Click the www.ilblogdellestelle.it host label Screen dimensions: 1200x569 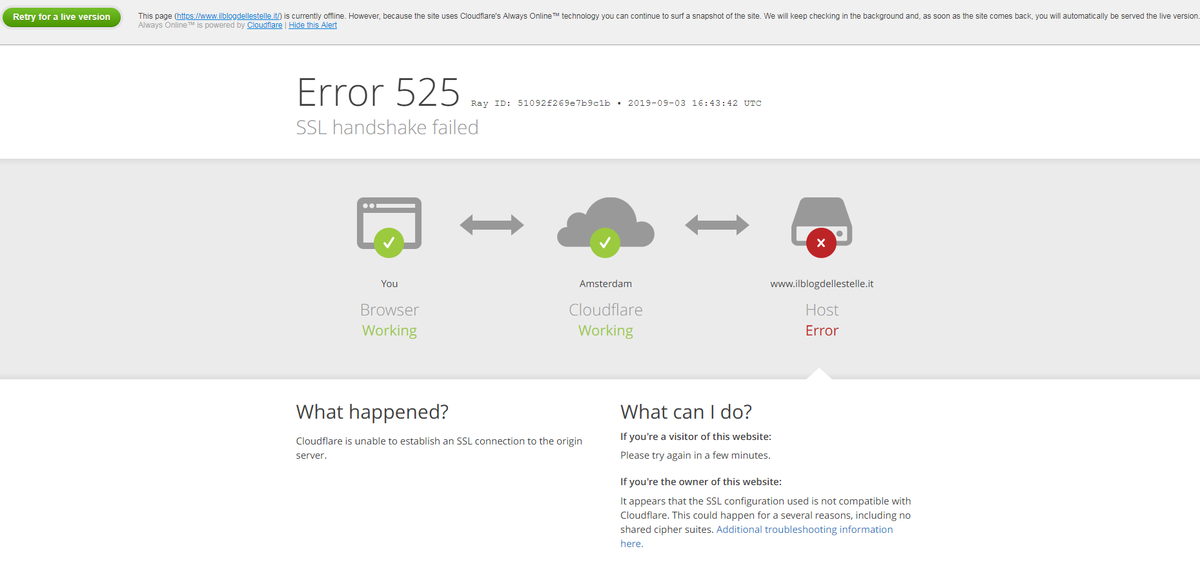coord(822,284)
